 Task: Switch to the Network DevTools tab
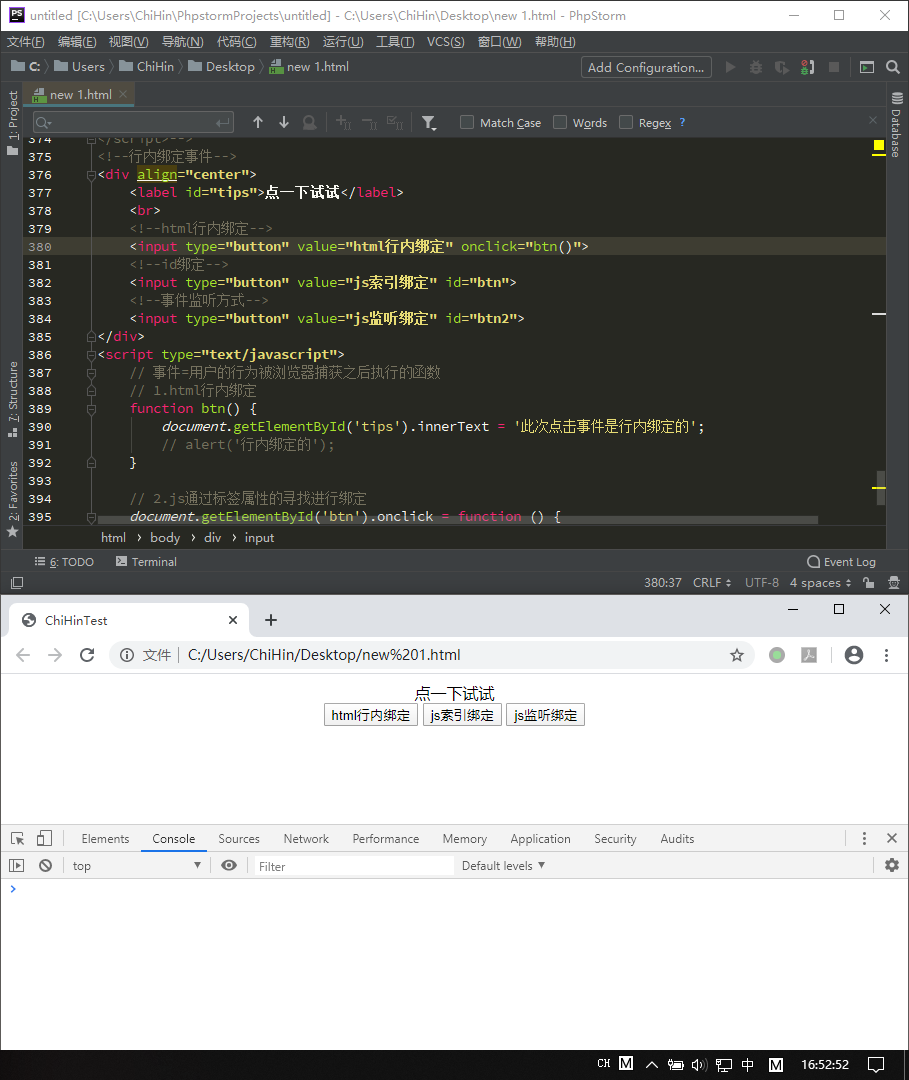click(306, 838)
